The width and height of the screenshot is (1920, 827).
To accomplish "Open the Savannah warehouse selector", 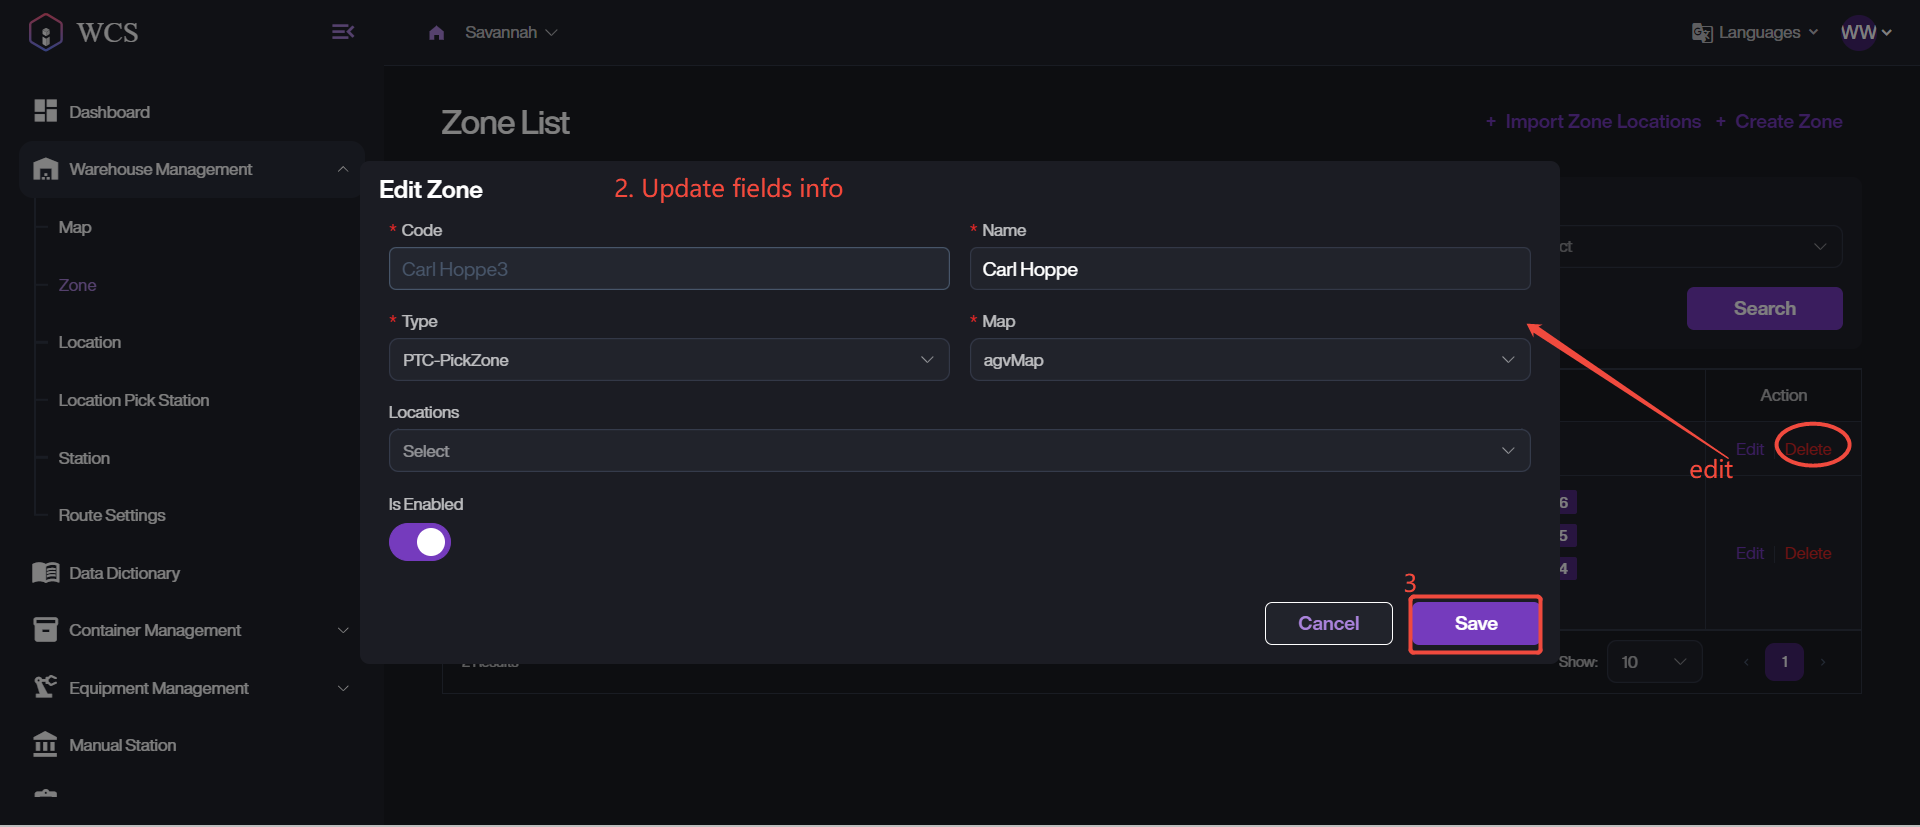I will (x=511, y=33).
